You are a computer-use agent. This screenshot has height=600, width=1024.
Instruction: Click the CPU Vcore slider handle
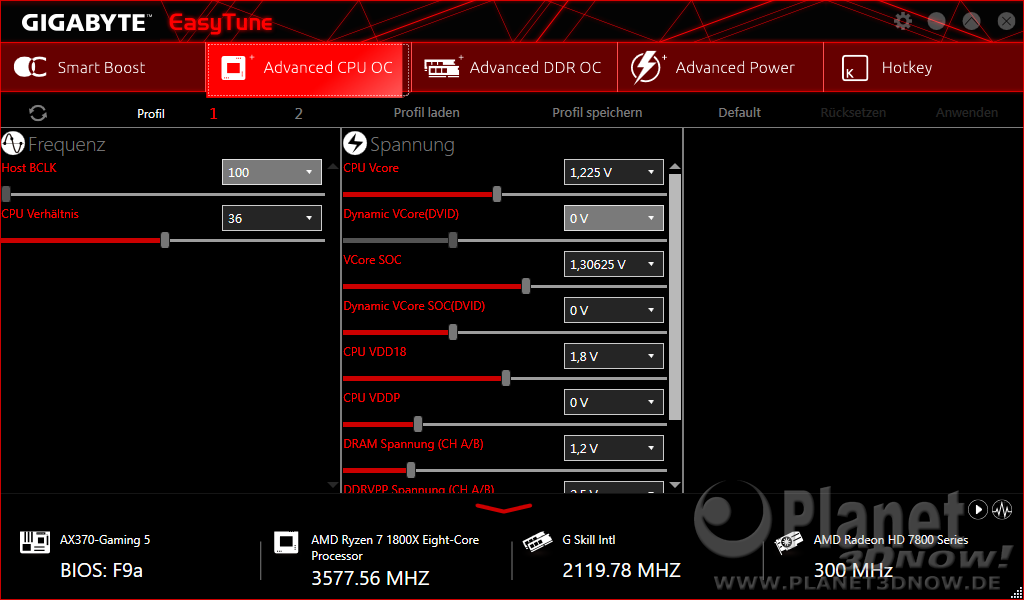[497, 194]
